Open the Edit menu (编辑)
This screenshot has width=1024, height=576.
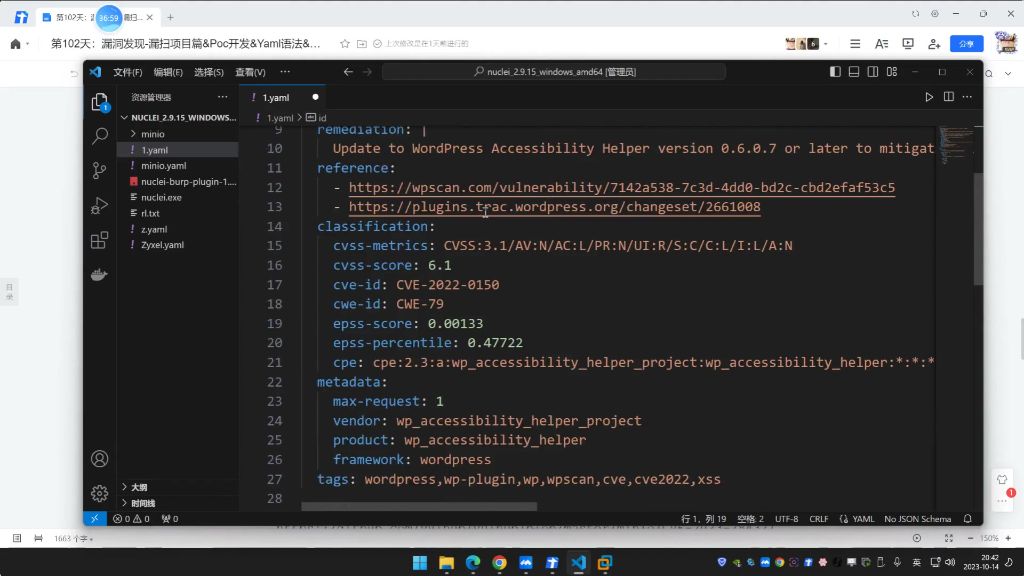(x=168, y=72)
